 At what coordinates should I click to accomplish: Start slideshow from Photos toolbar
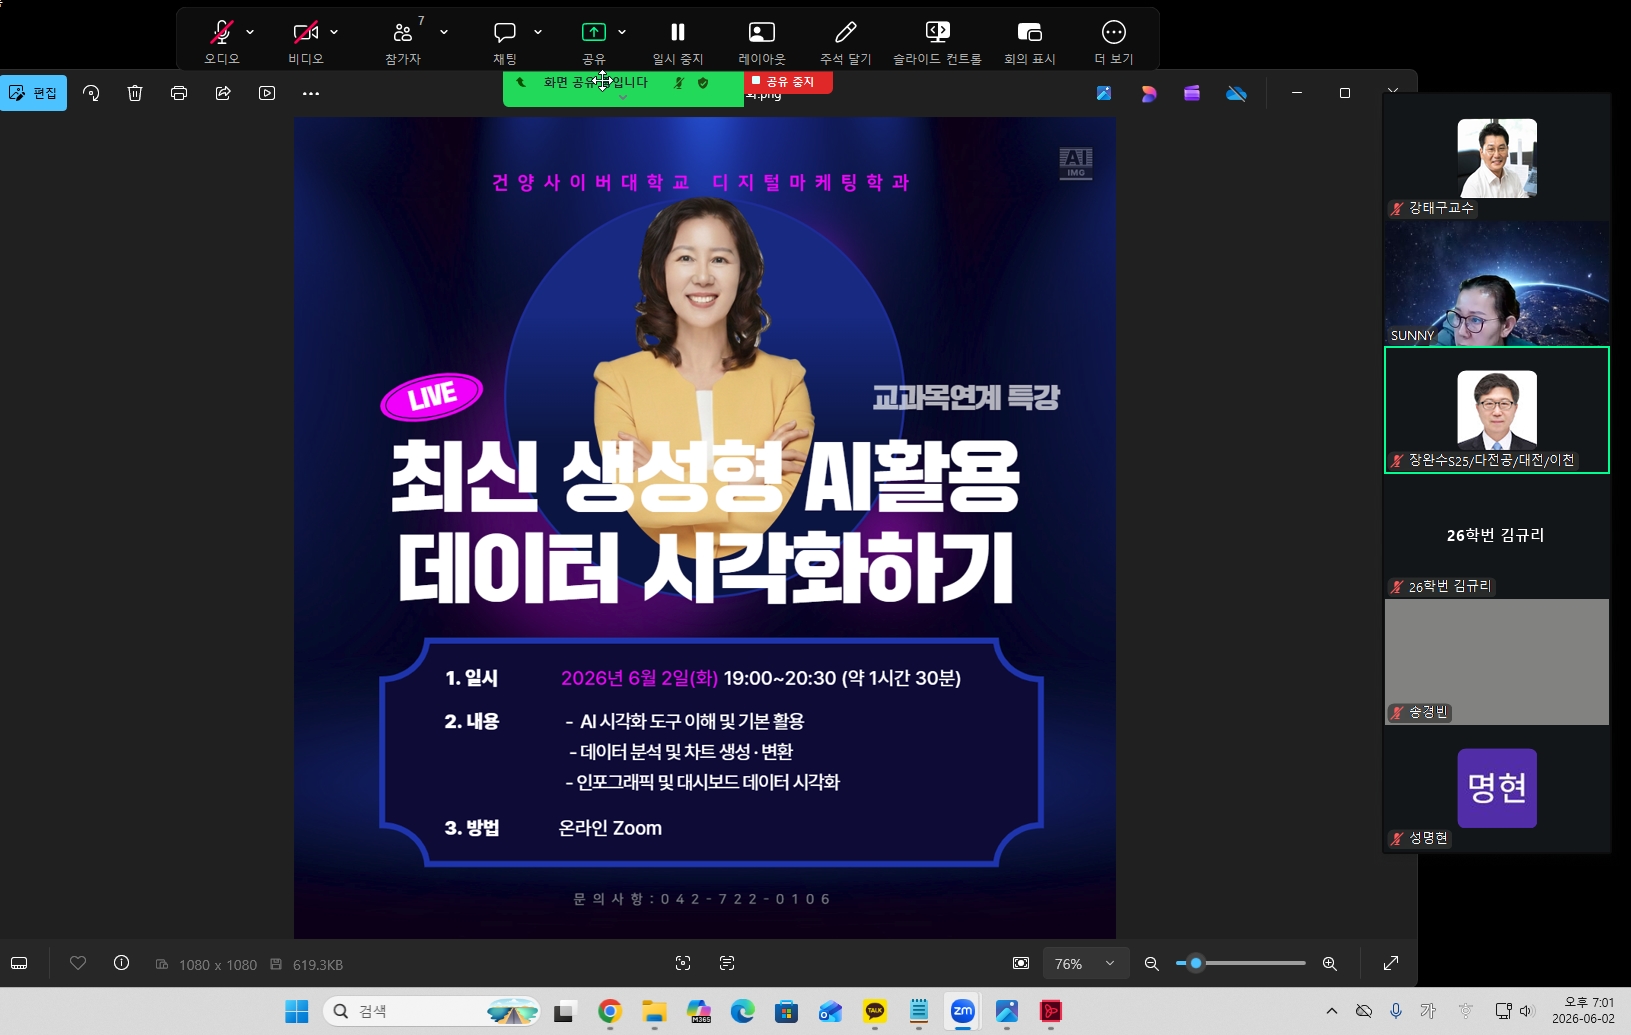(267, 93)
